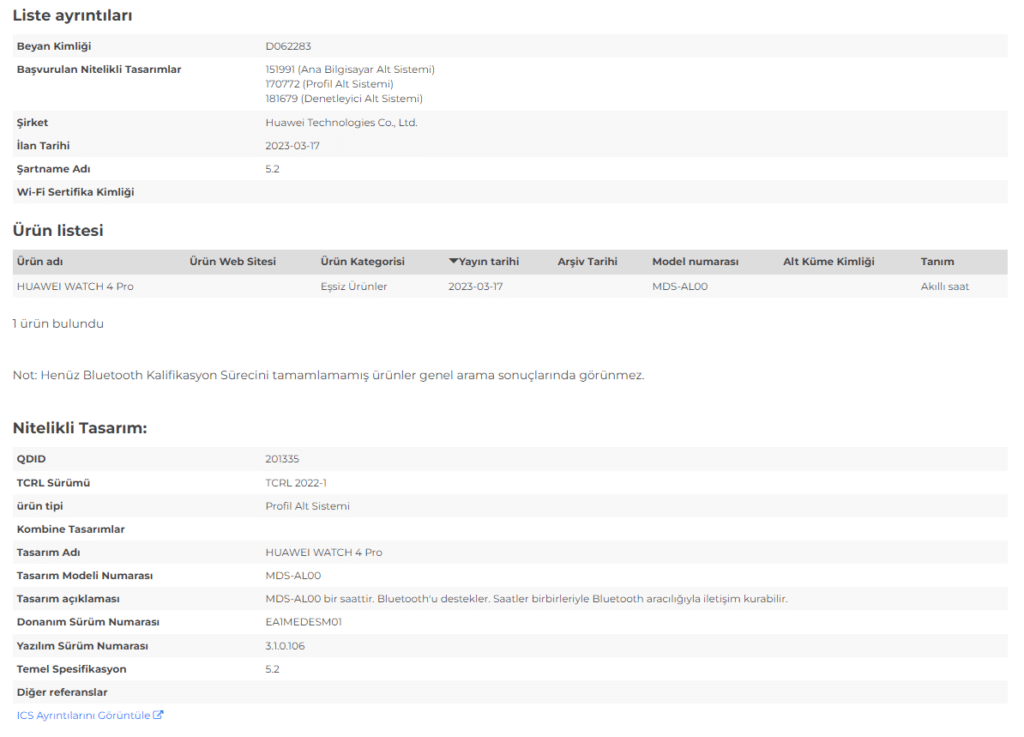Sort by the Arşiv Tarihi column header
The height and width of the screenshot is (737, 1024).
tap(587, 262)
